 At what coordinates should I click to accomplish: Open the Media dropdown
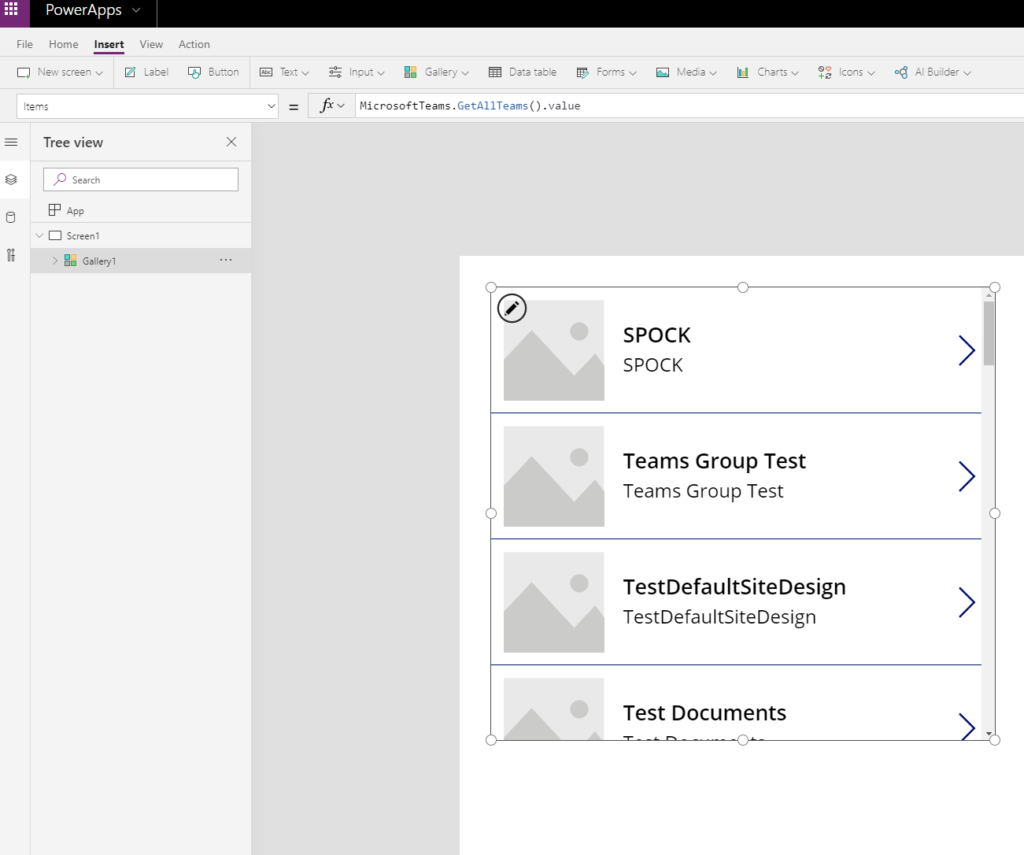pyautogui.click(x=686, y=73)
